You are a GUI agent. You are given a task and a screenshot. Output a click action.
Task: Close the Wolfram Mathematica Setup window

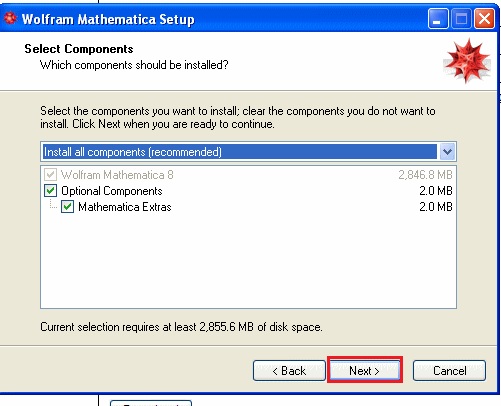point(484,19)
